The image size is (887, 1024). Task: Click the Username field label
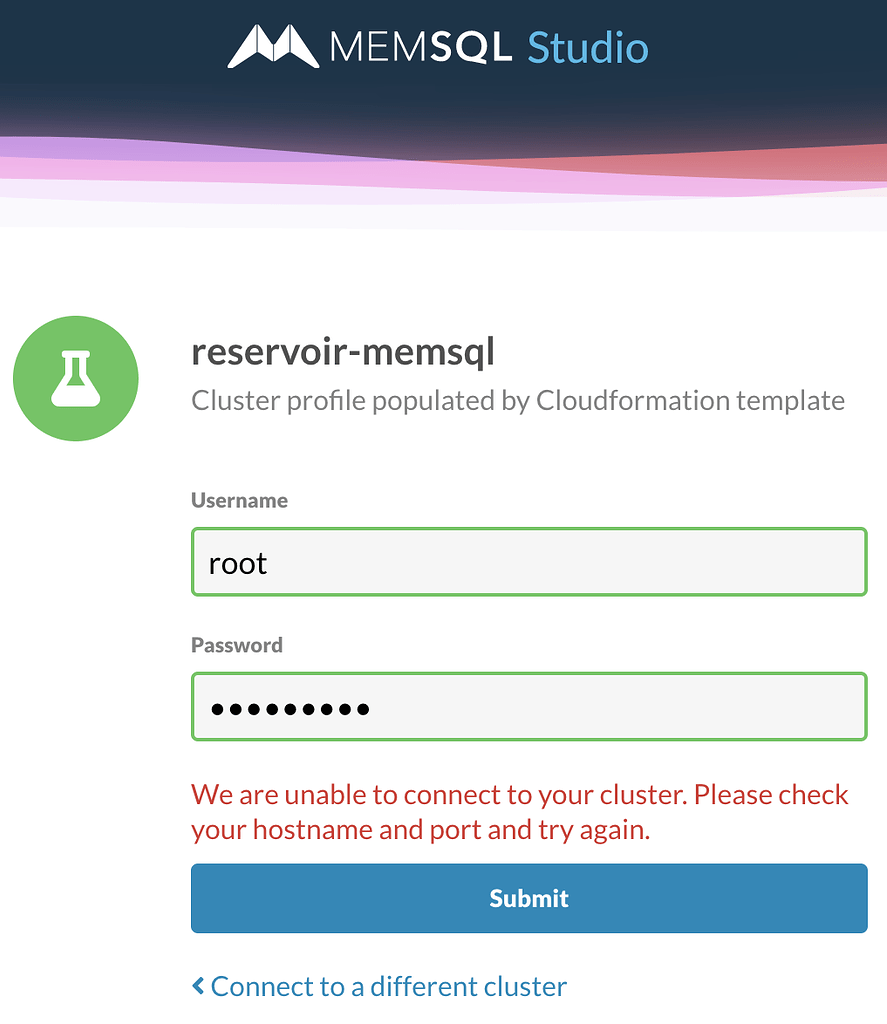(239, 500)
